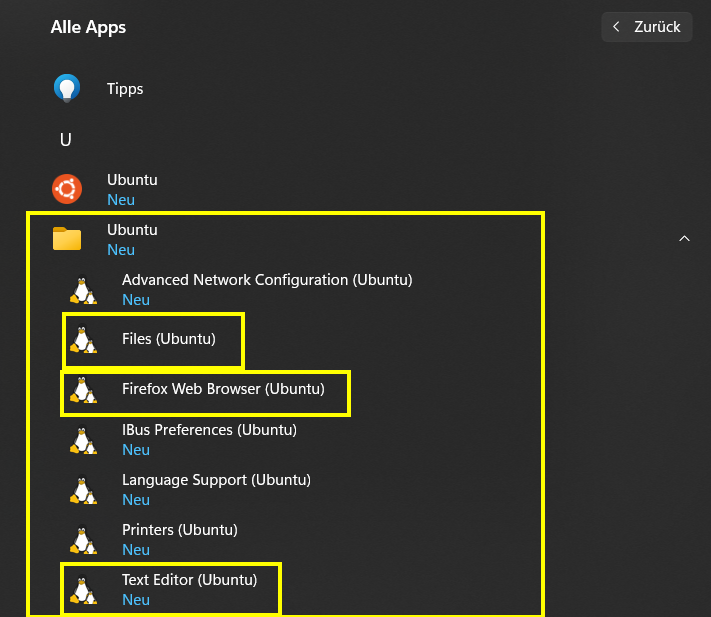This screenshot has width=711, height=617.
Task: Open Tipps from the app list
Action: (125, 89)
